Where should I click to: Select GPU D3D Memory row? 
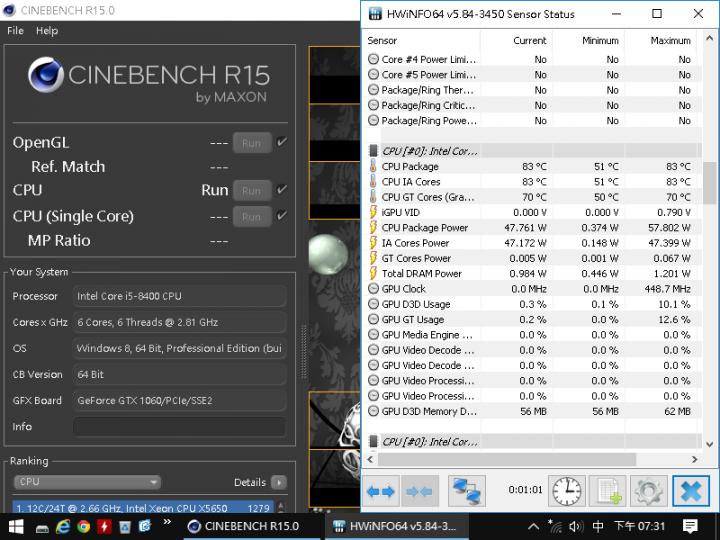pos(532,411)
